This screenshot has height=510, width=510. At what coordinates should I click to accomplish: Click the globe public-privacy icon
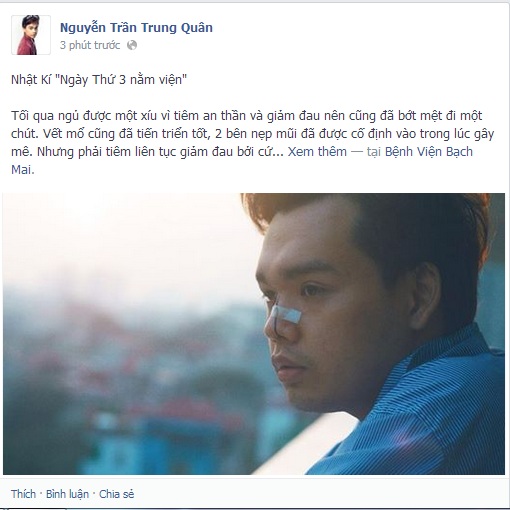click(132, 45)
